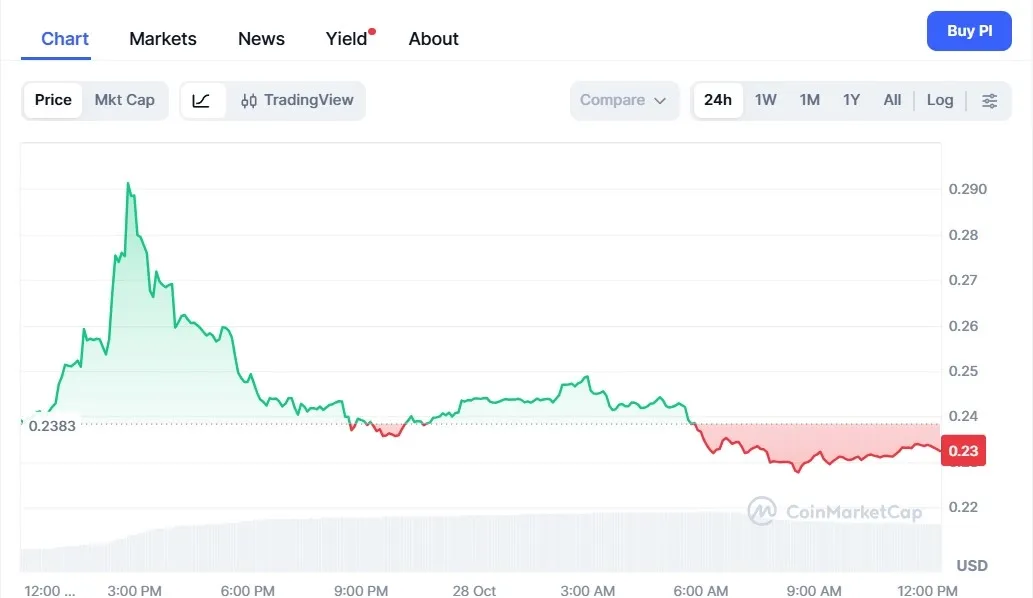1033x598 pixels.
Task: Select the 1M timeframe
Action: [809, 100]
